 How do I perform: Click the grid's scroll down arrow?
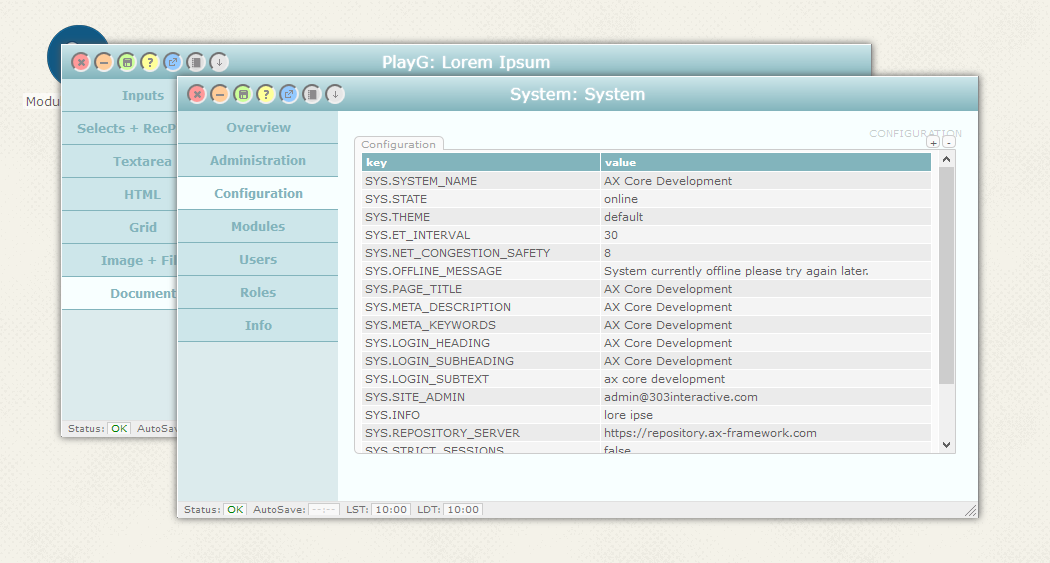pyautogui.click(x=947, y=445)
